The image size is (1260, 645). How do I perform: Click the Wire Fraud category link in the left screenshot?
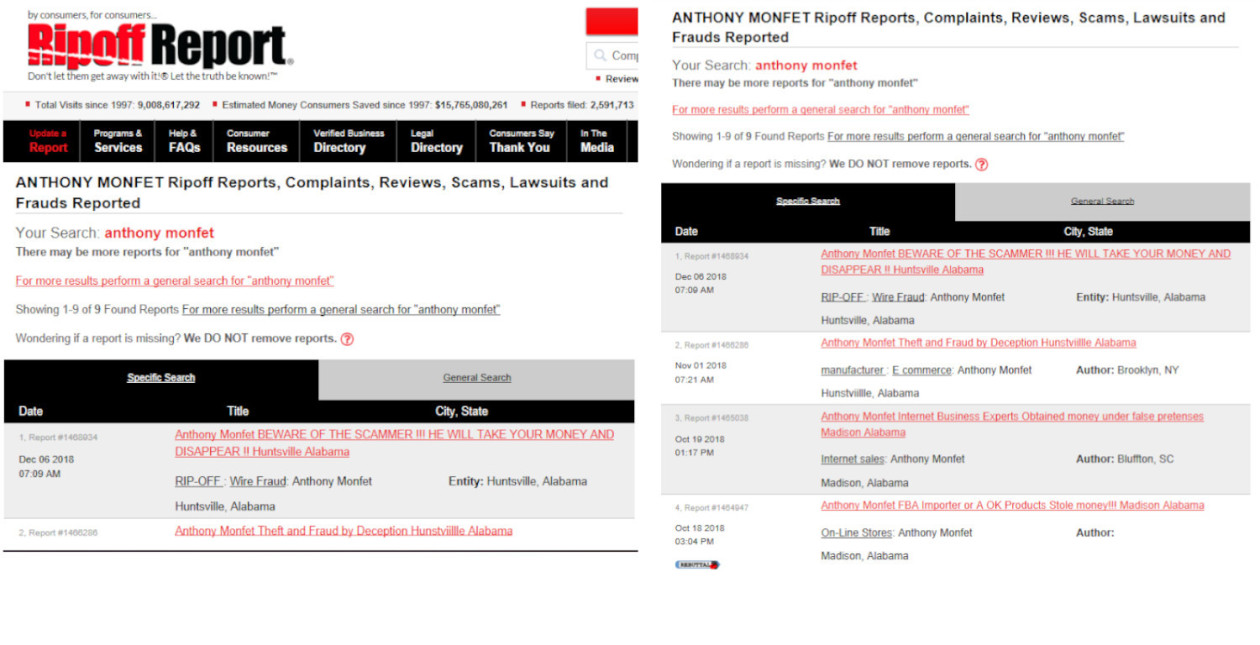tap(258, 482)
